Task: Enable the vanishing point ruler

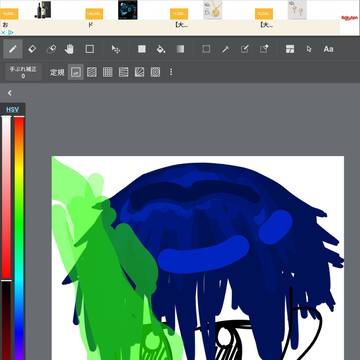Action: [x=124, y=72]
